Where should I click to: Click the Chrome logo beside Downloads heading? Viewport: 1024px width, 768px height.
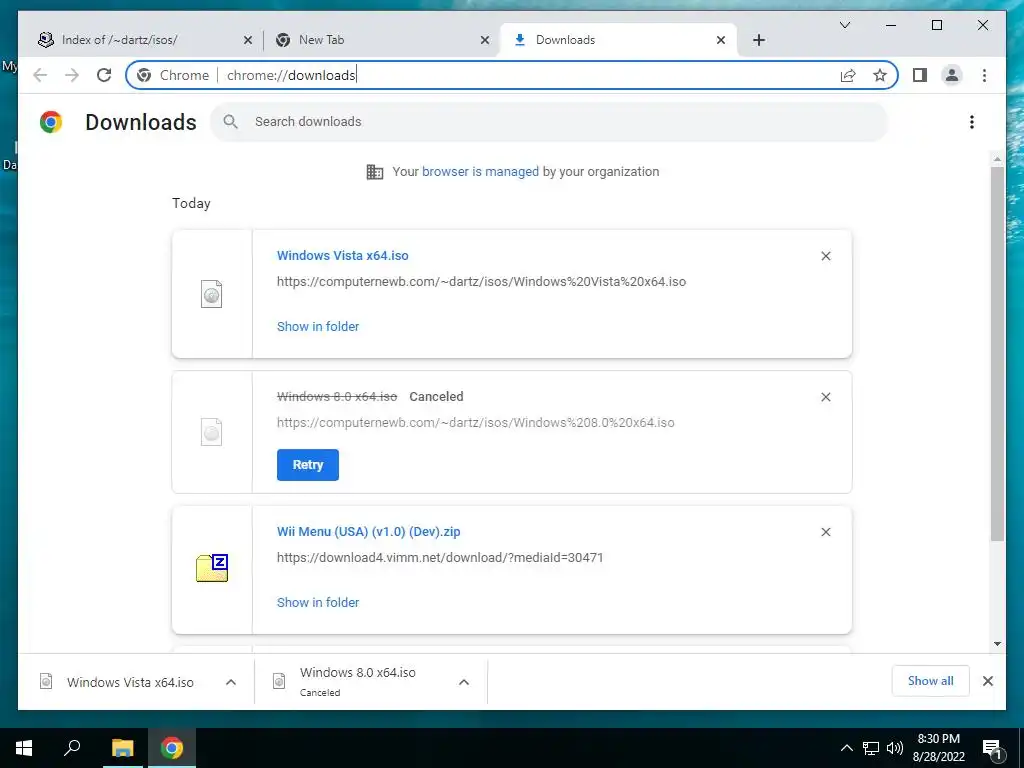[x=51, y=122]
